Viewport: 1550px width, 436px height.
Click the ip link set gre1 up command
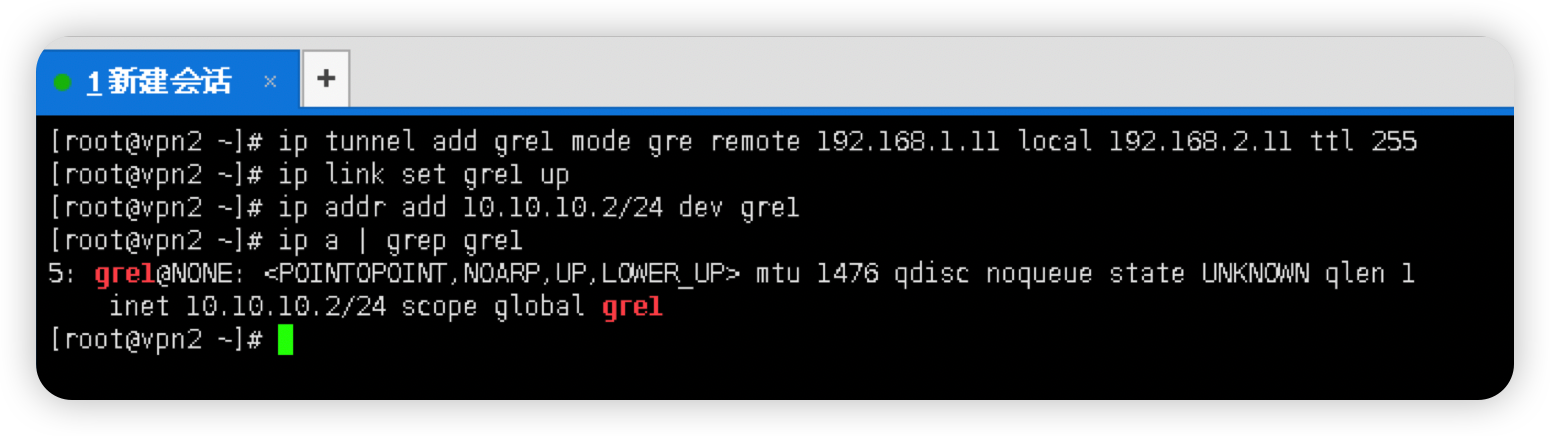(424, 175)
